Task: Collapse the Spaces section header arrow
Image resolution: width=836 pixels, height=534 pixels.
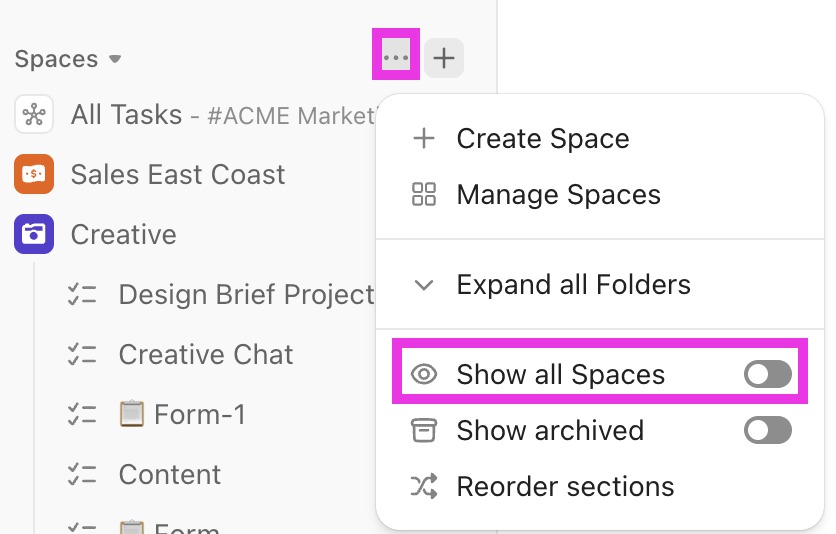Action: 115,59
